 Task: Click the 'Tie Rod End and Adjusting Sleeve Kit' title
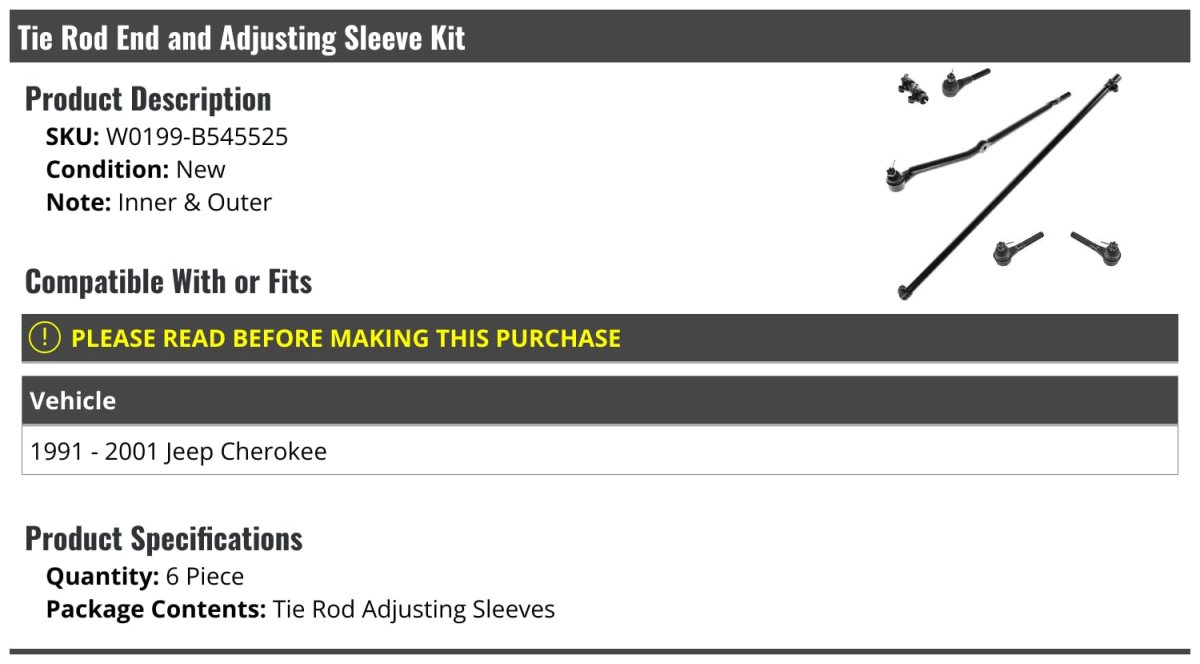pos(241,38)
